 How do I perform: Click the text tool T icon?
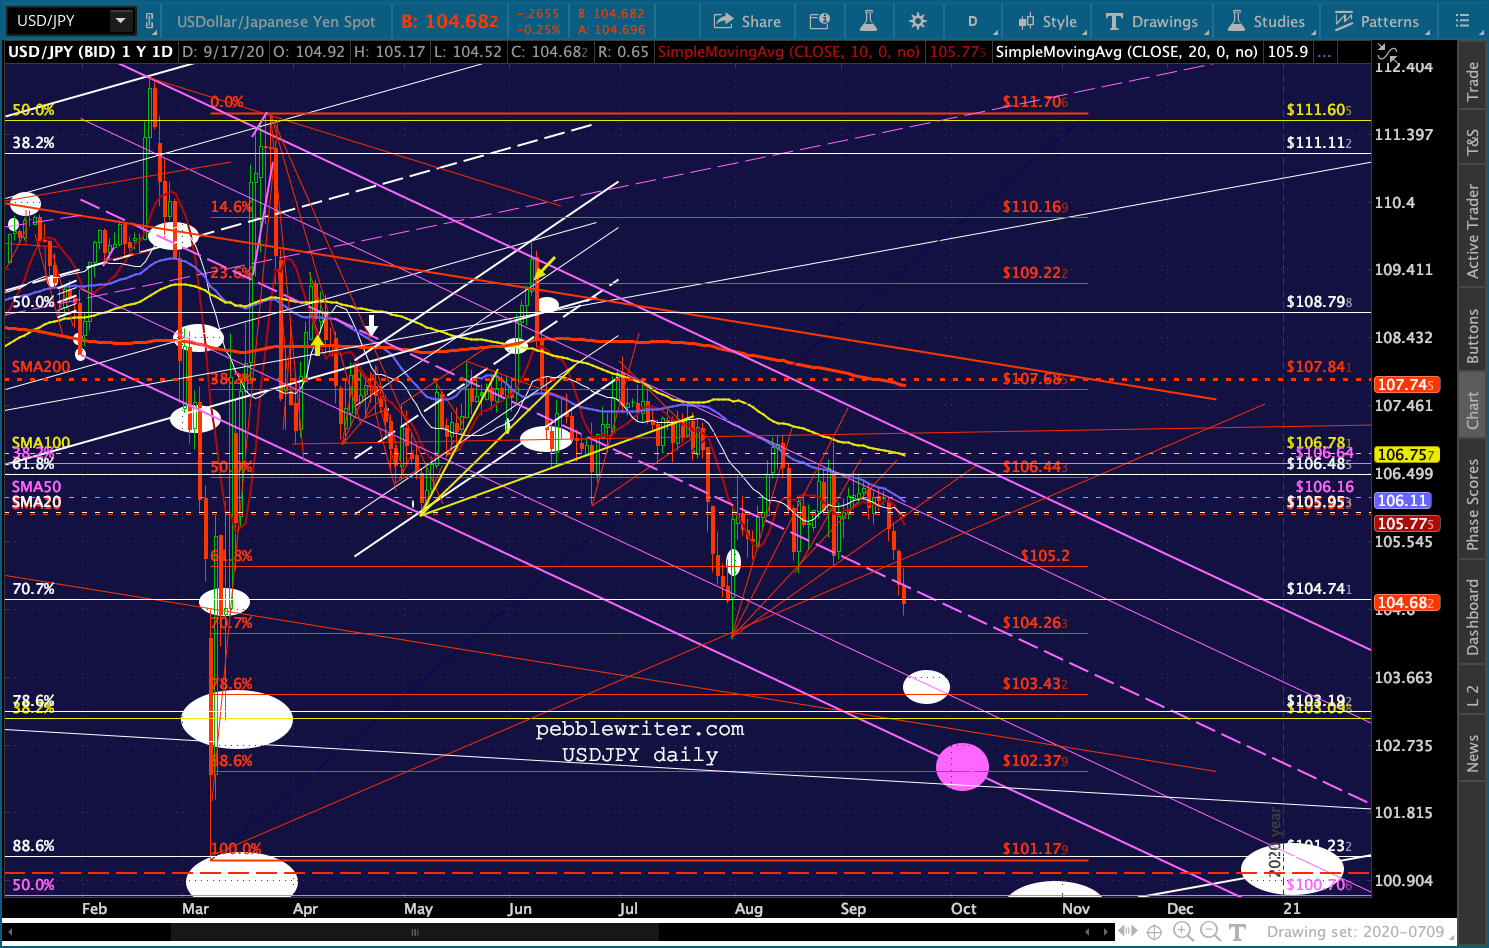click(x=1237, y=932)
